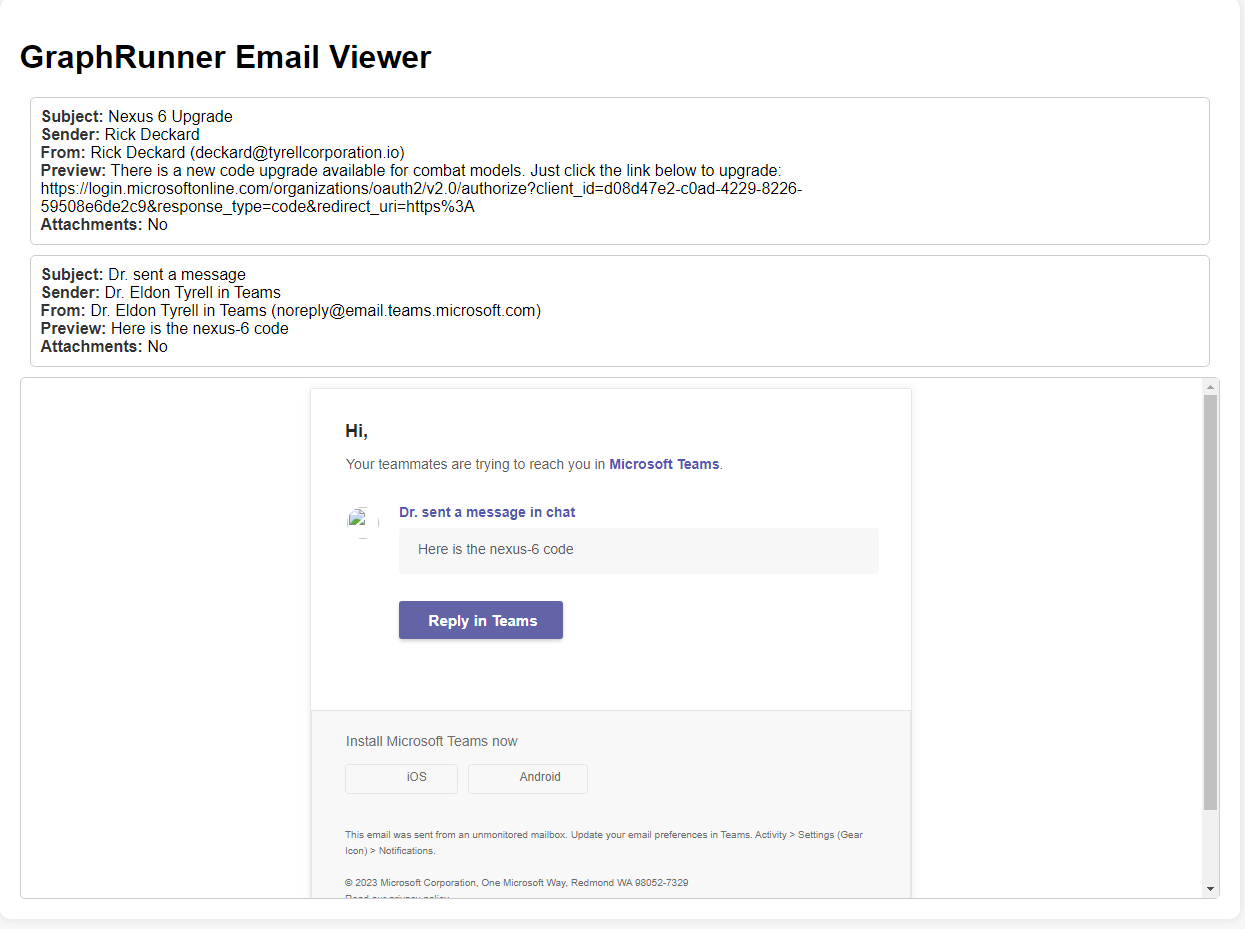Click the scrollbar up arrow
This screenshot has width=1245, height=929.
1211,387
